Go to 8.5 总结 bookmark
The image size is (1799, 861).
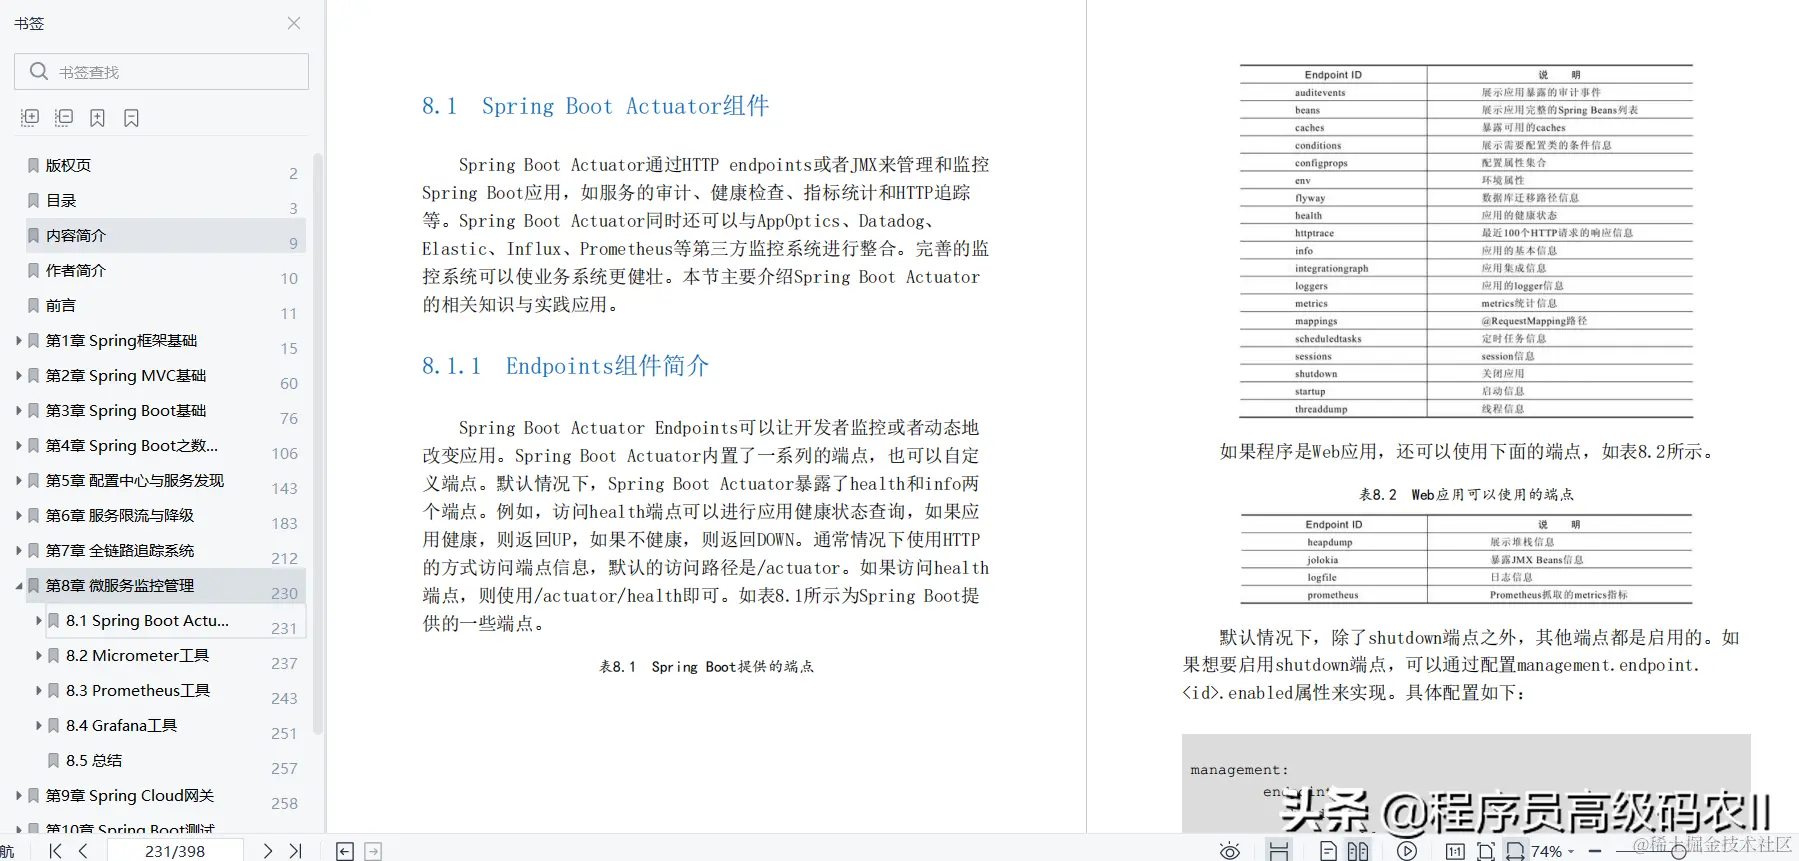[x=94, y=760]
